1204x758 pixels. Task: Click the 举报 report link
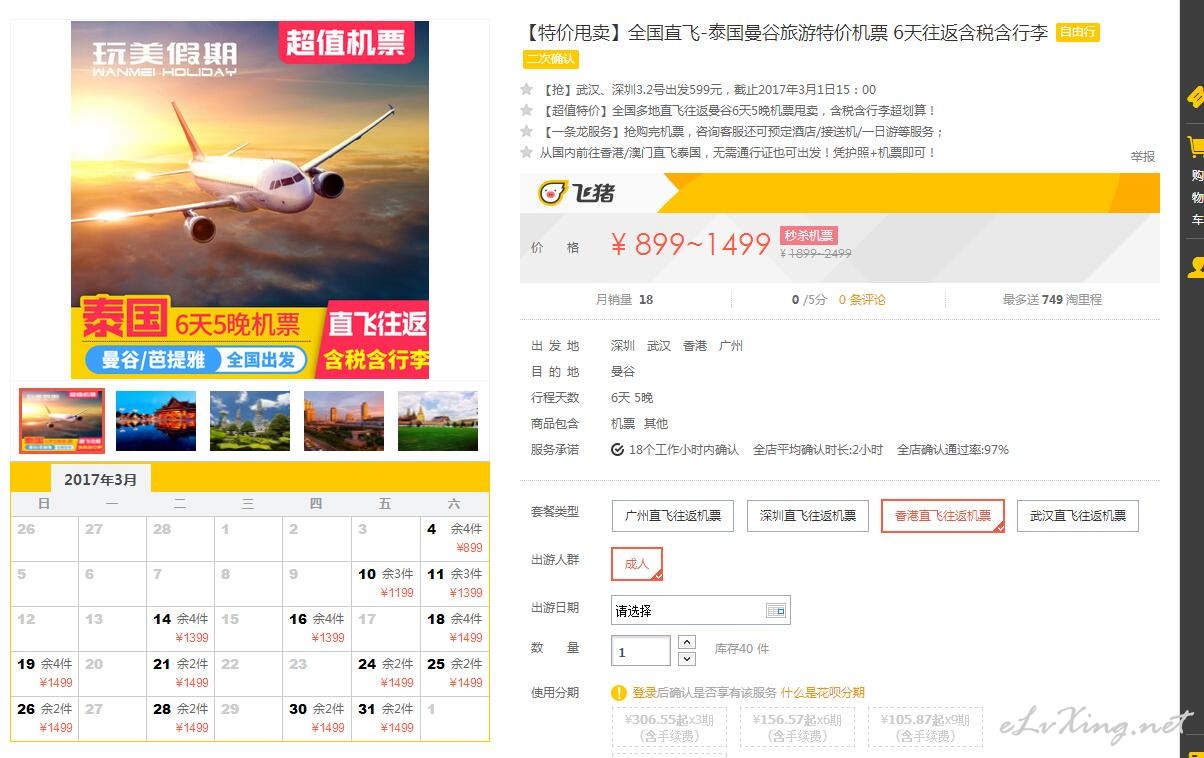pos(1142,156)
